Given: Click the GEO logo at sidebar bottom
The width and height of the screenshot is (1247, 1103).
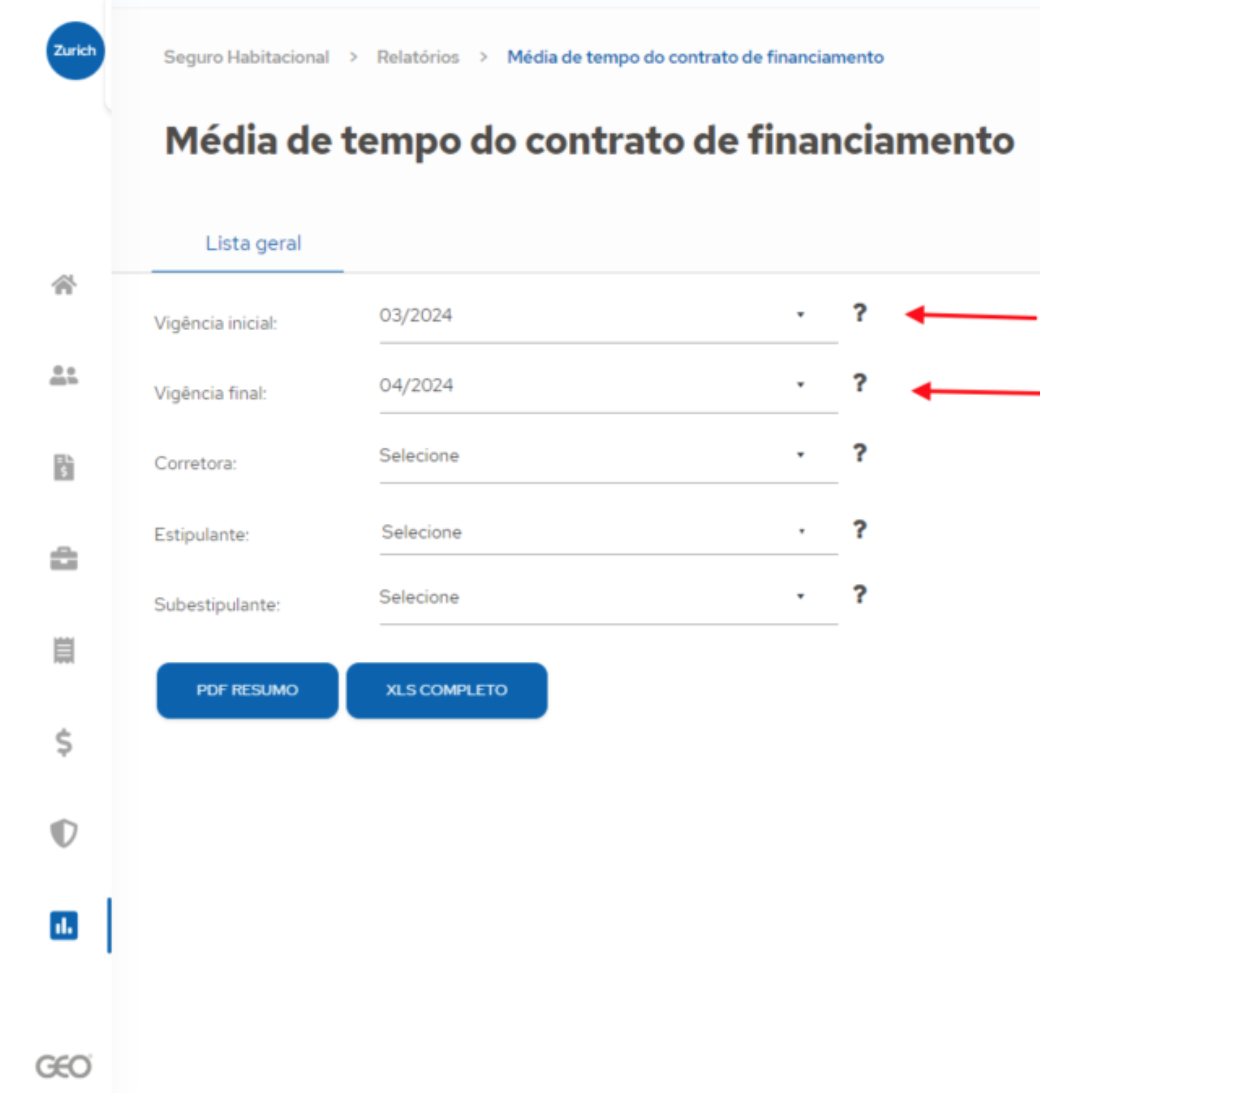Looking at the screenshot, I should [64, 1067].
